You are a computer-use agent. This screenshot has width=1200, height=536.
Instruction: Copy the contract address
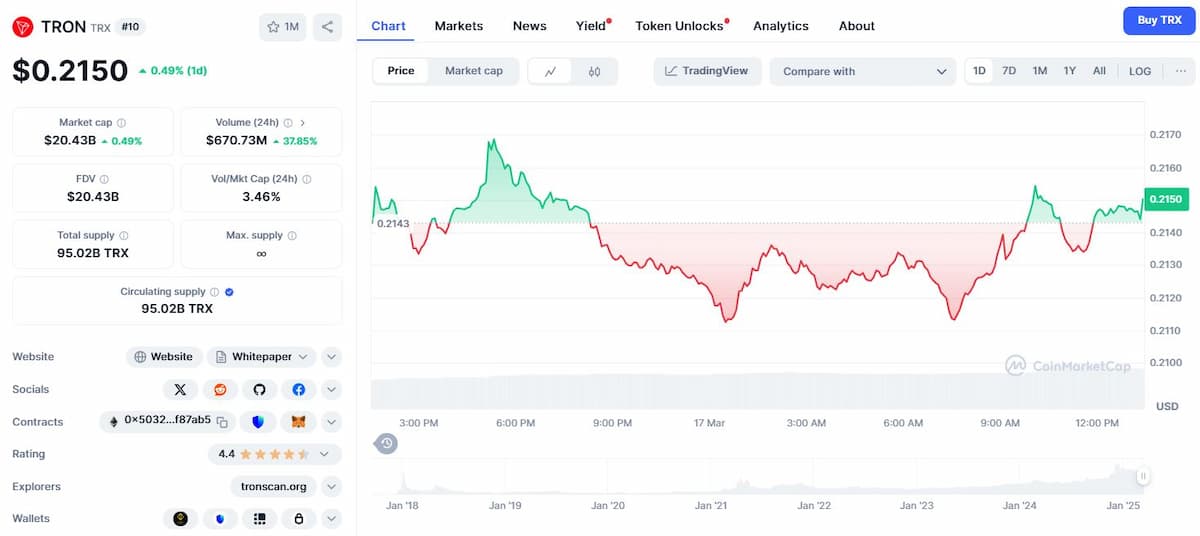pyautogui.click(x=223, y=422)
